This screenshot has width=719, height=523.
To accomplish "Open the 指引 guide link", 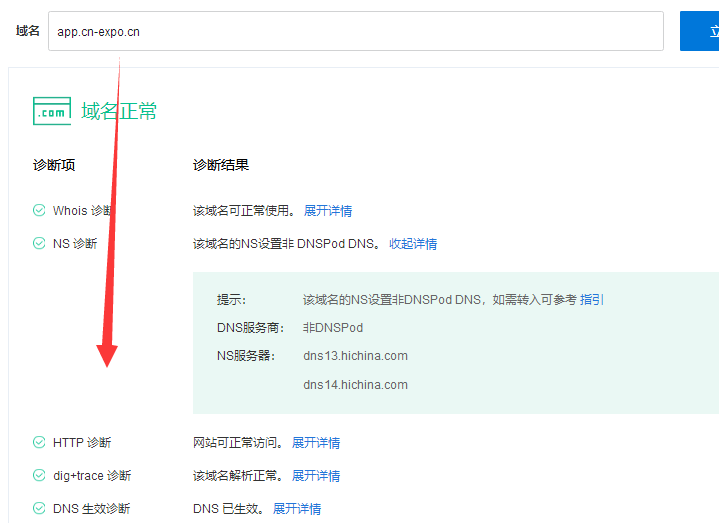I will pos(592,300).
